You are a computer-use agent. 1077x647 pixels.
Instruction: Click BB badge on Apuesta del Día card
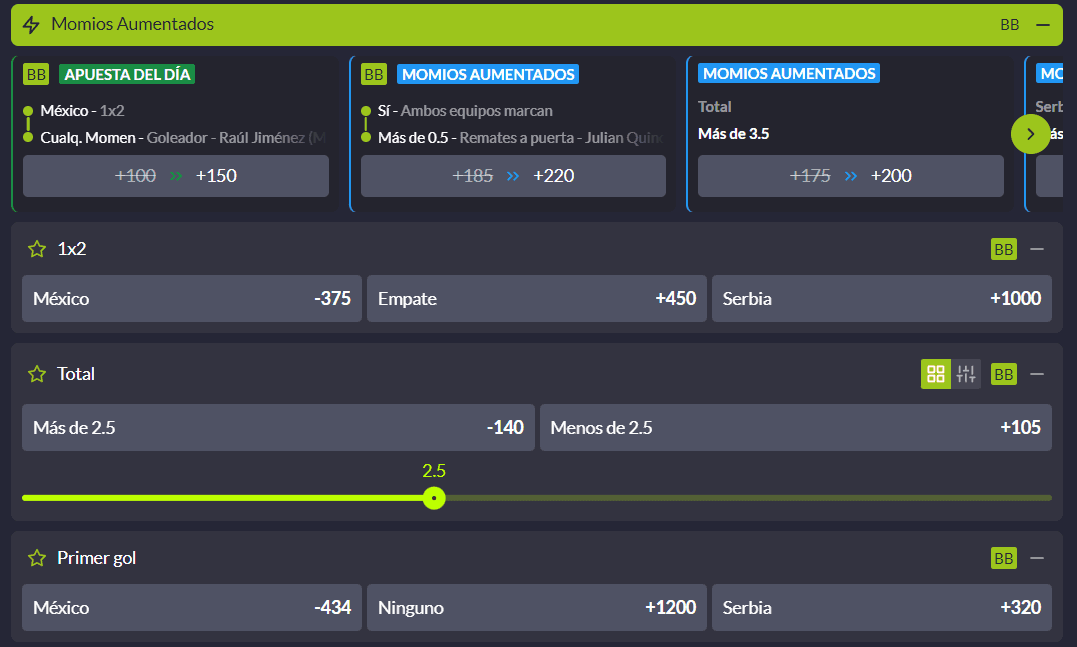pyautogui.click(x=36, y=74)
